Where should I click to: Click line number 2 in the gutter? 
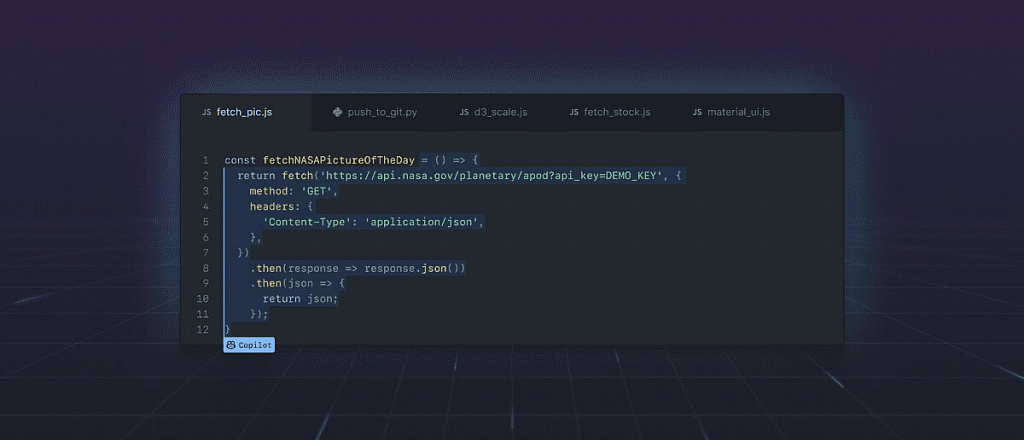coord(206,176)
